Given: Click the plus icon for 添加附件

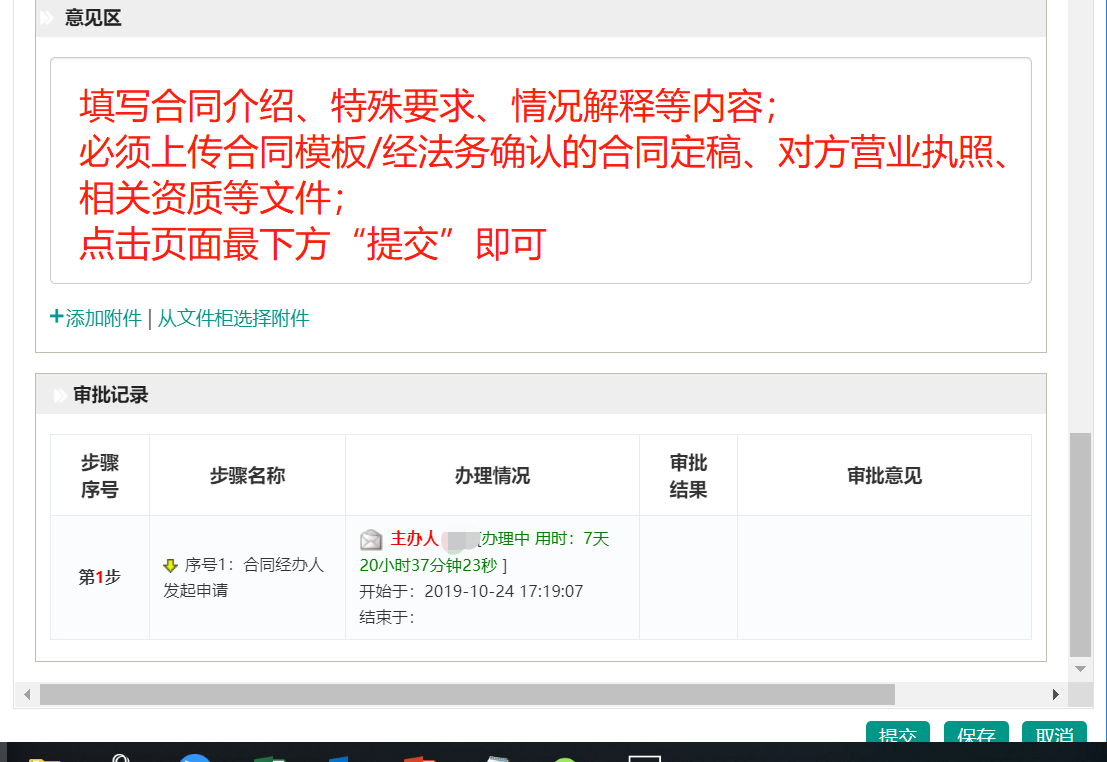Looking at the screenshot, I should pos(56,318).
